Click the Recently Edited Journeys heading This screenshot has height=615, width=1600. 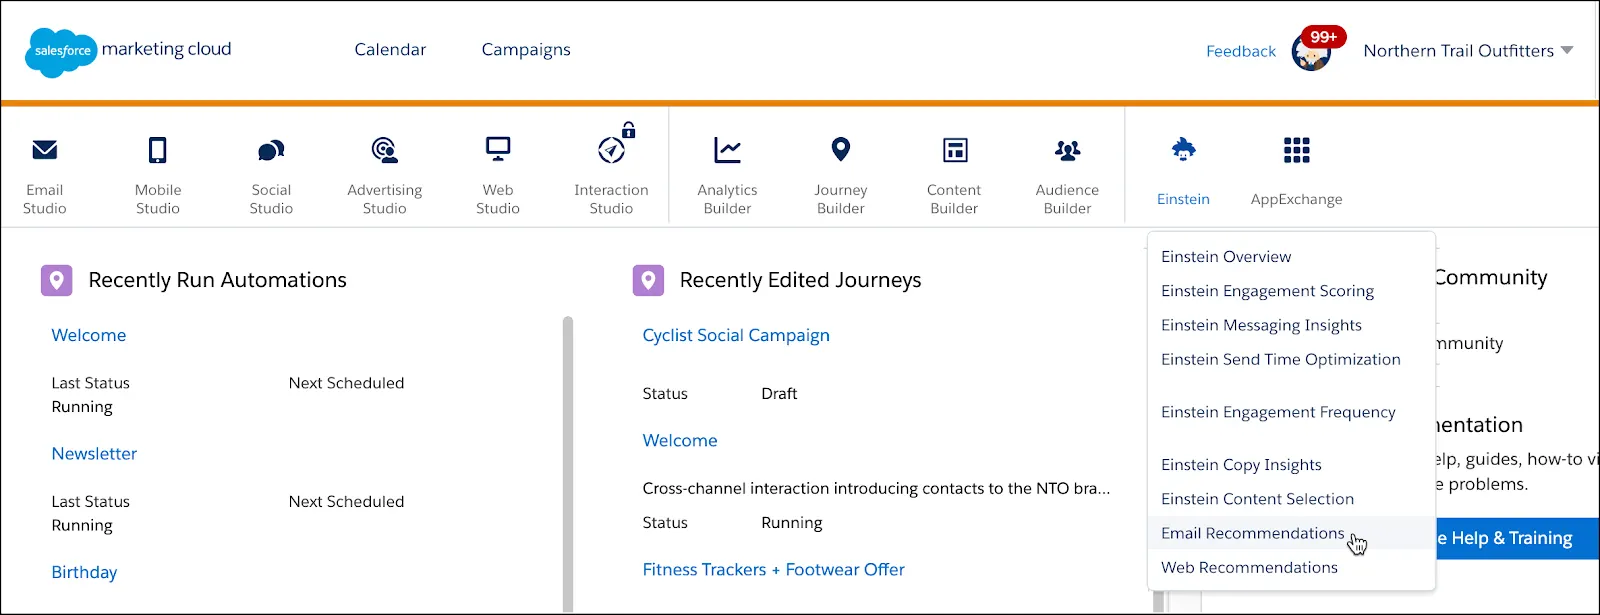(800, 280)
